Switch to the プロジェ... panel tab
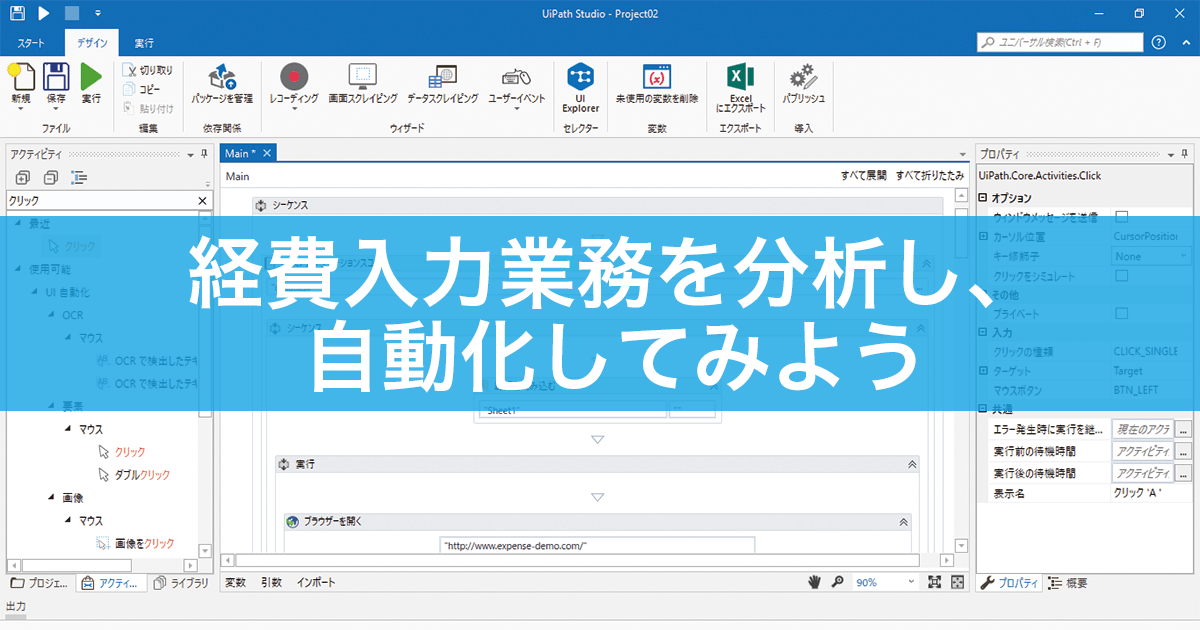Image resolution: width=1200 pixels, height=630 pixels. pyautogui.click(x=40, y=583)
